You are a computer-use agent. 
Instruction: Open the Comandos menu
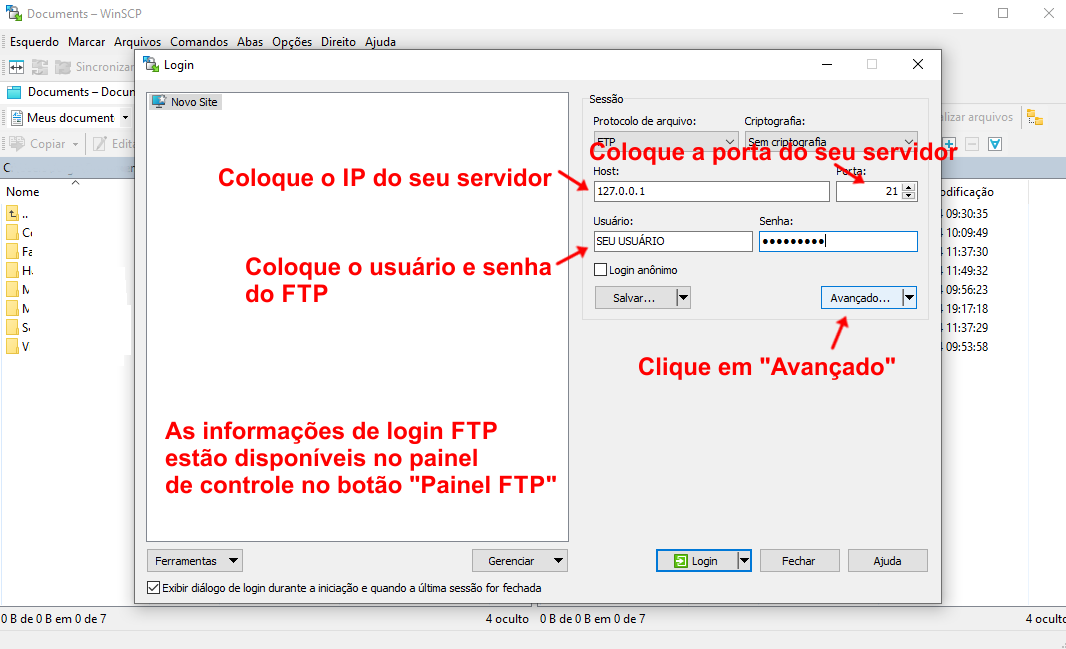coord(199,42)
